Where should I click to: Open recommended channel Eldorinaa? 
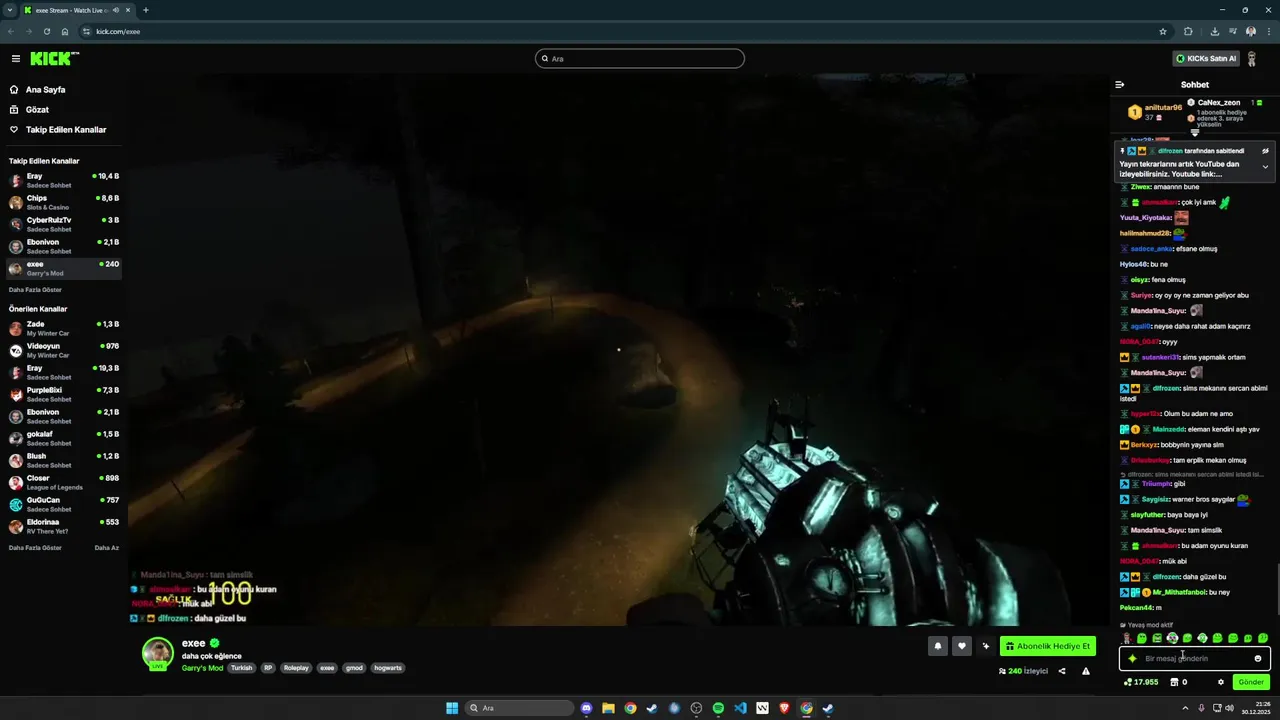click(x=64, y=526)
